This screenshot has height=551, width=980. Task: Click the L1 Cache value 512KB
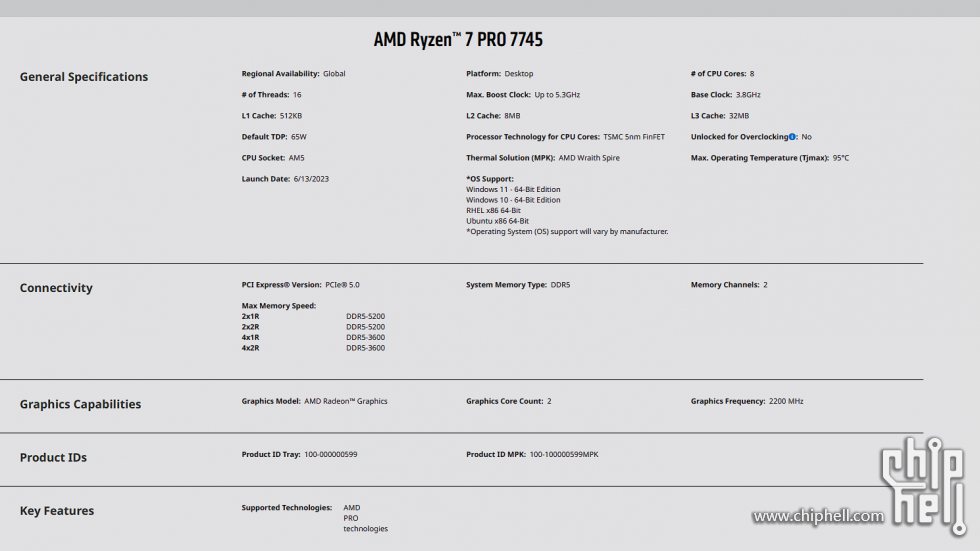pyautogui.click(x=291, y=116)
